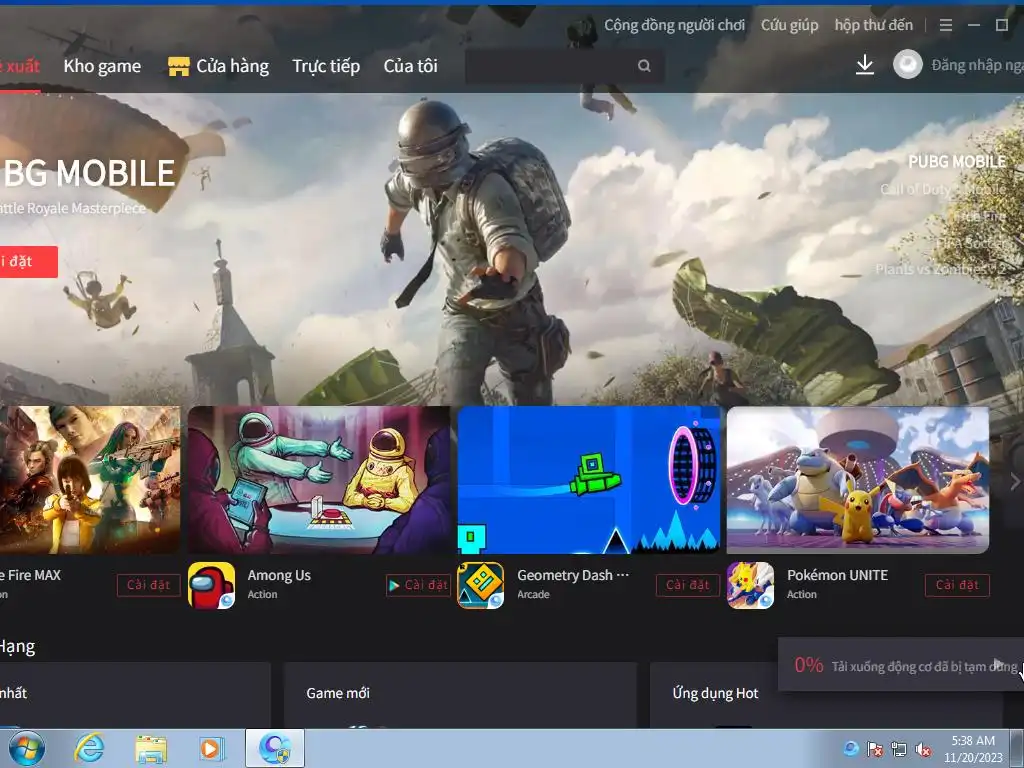Open Cộng đồng người chơi link
This screenshot has height=768, width=1024.
tap(674, 25)
